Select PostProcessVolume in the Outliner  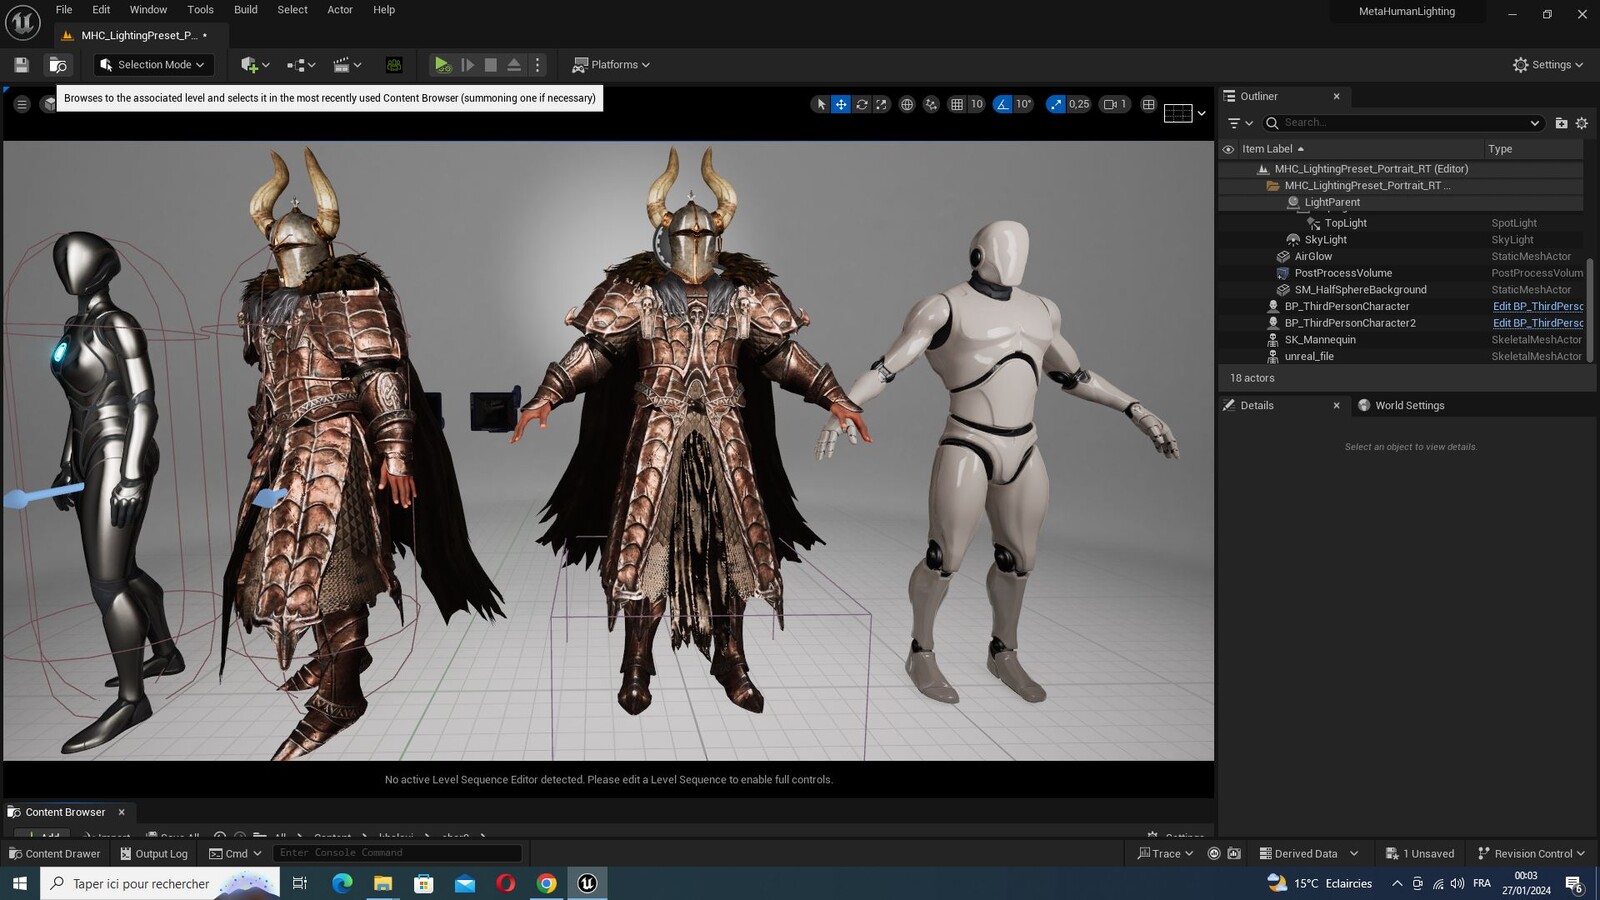pos(1342,273)
